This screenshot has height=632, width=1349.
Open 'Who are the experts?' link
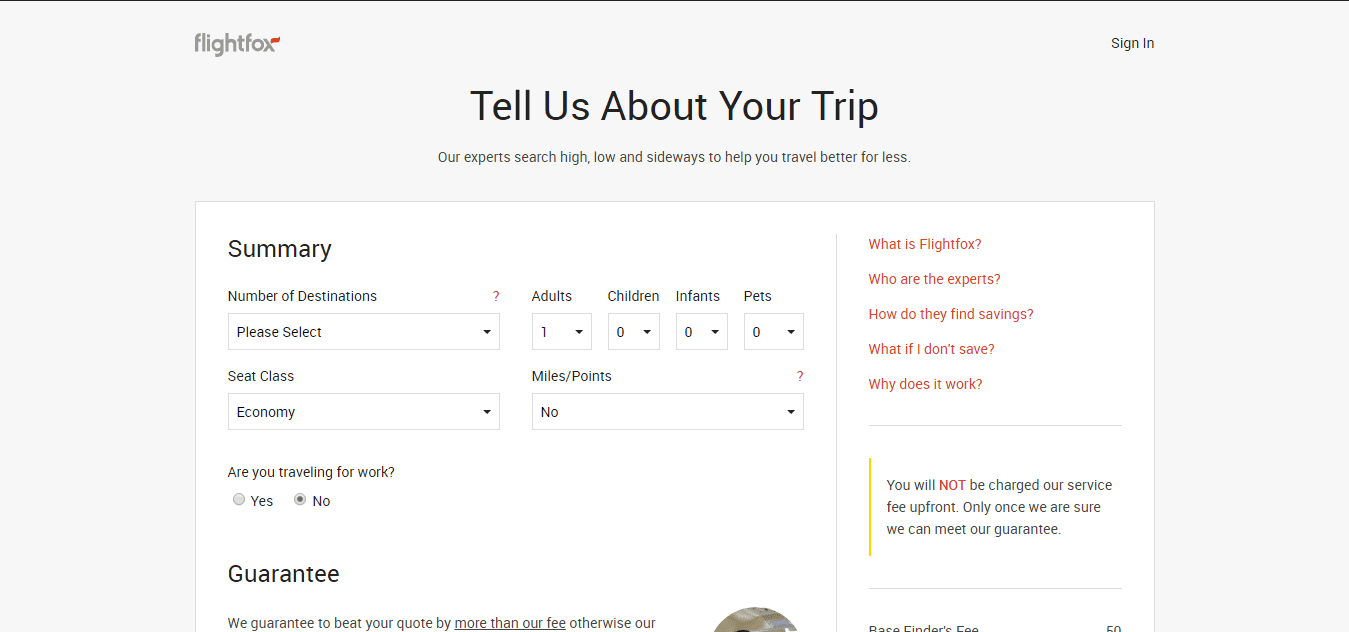[x=934, y=279]
